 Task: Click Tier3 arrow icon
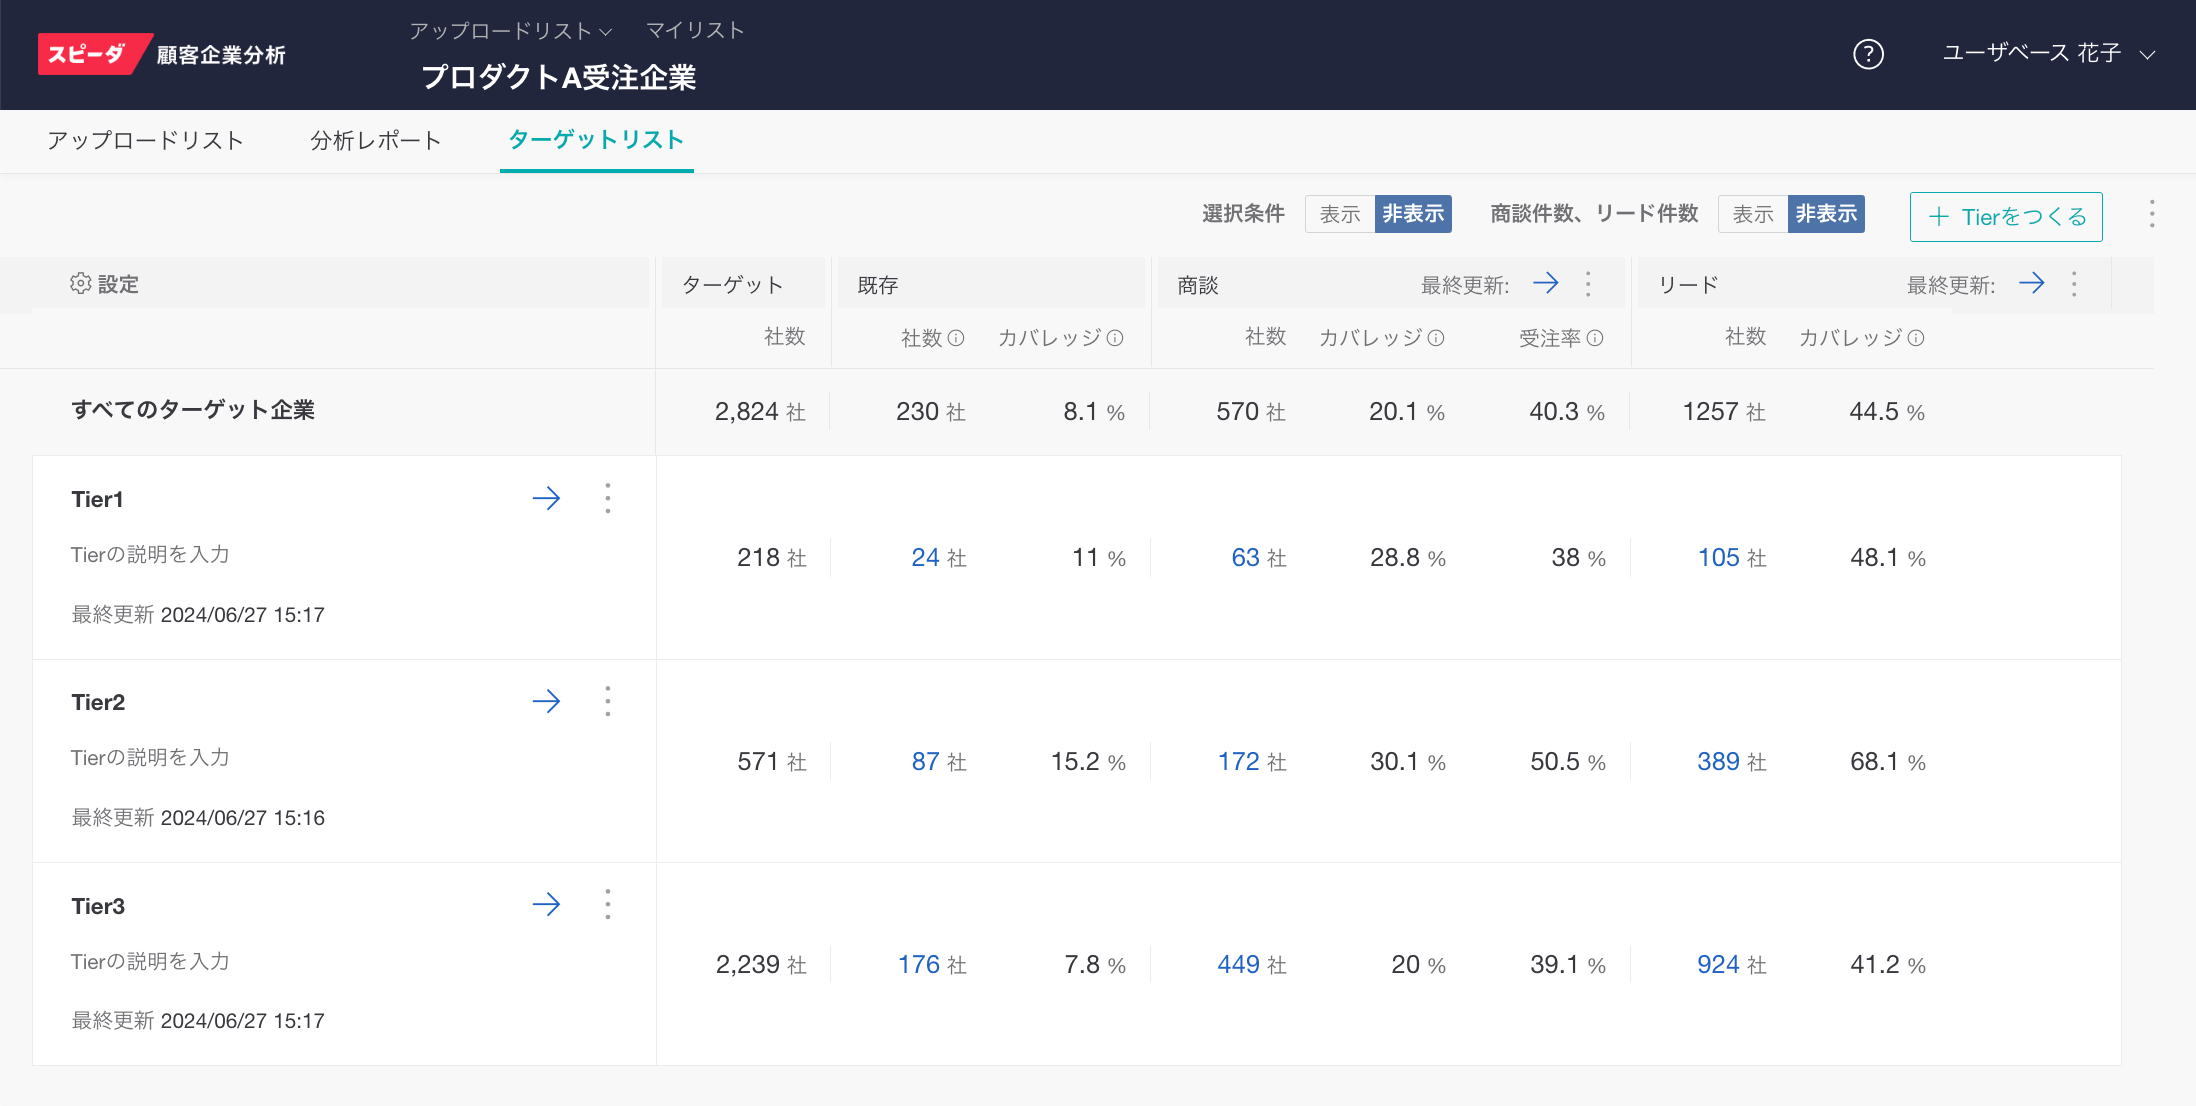pyautogui.click(x=546, y=905)
